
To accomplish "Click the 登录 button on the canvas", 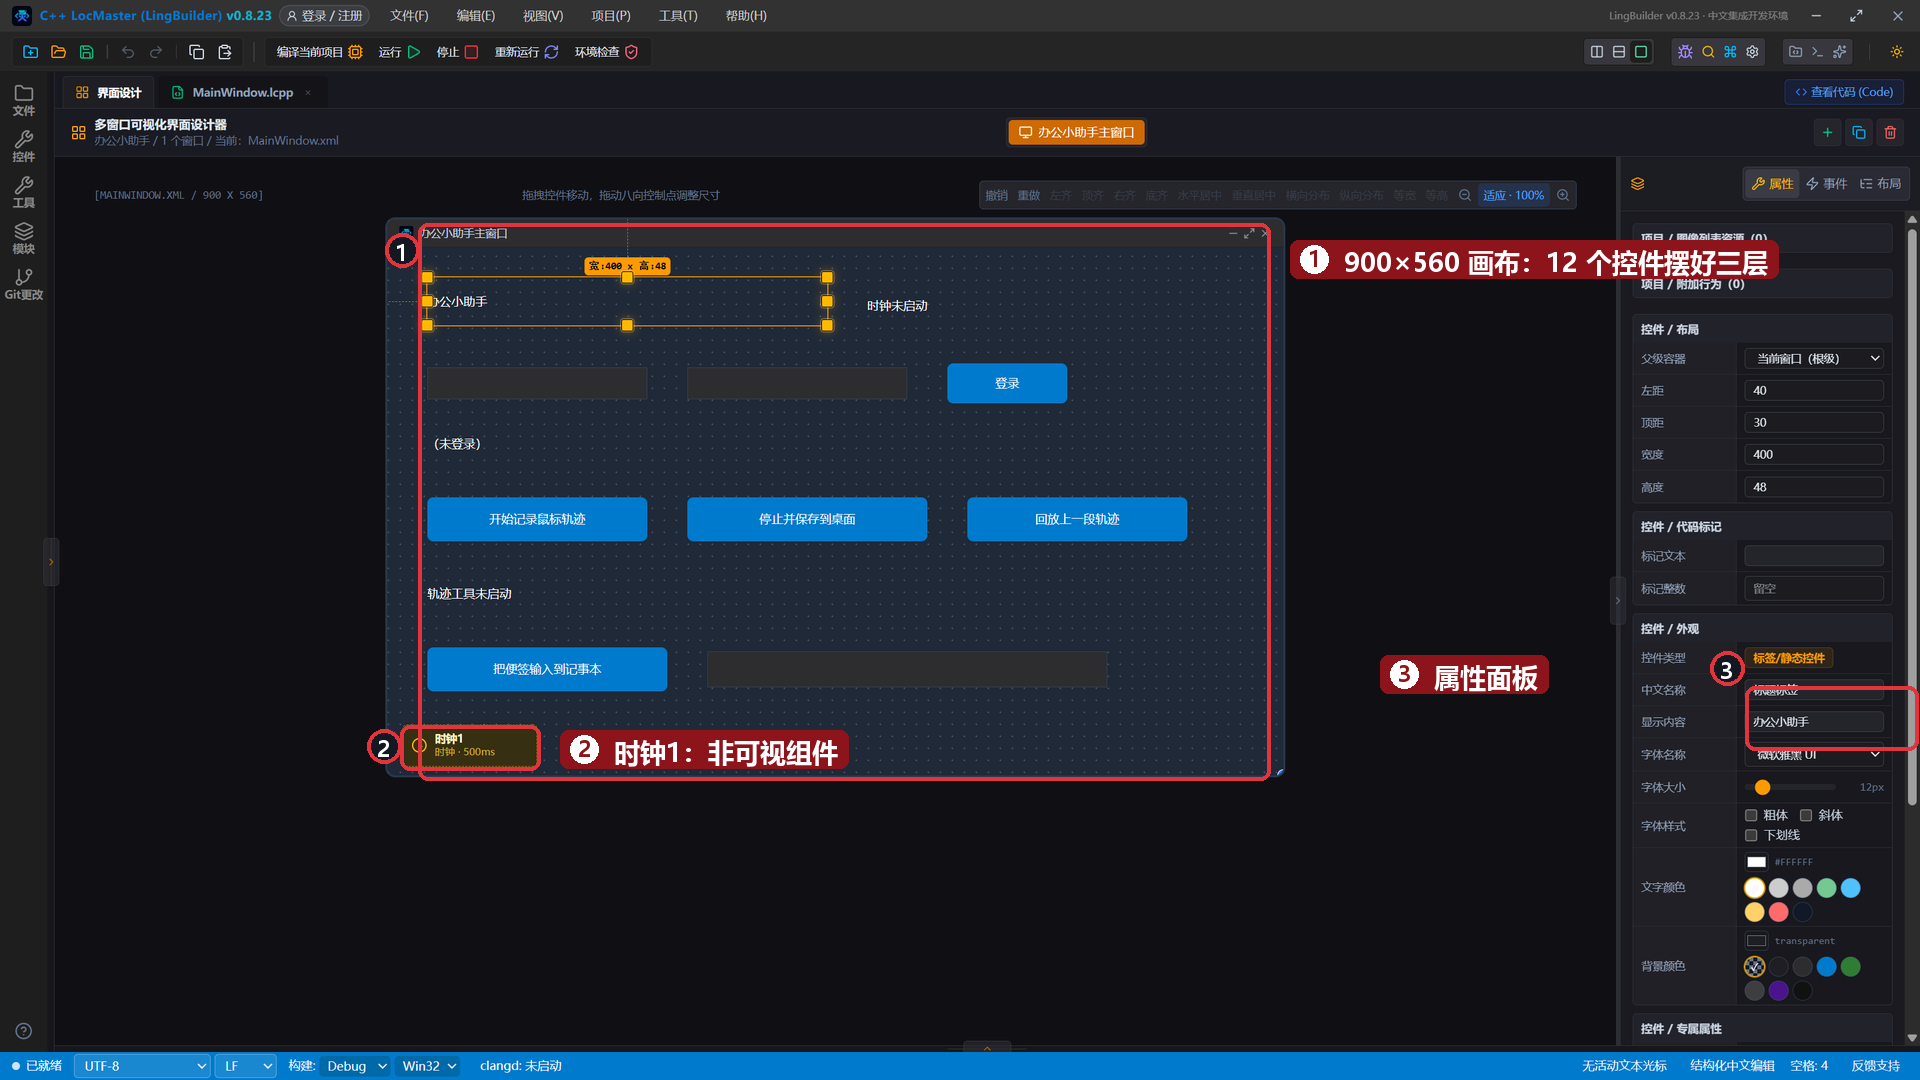I will [1007, 383].
